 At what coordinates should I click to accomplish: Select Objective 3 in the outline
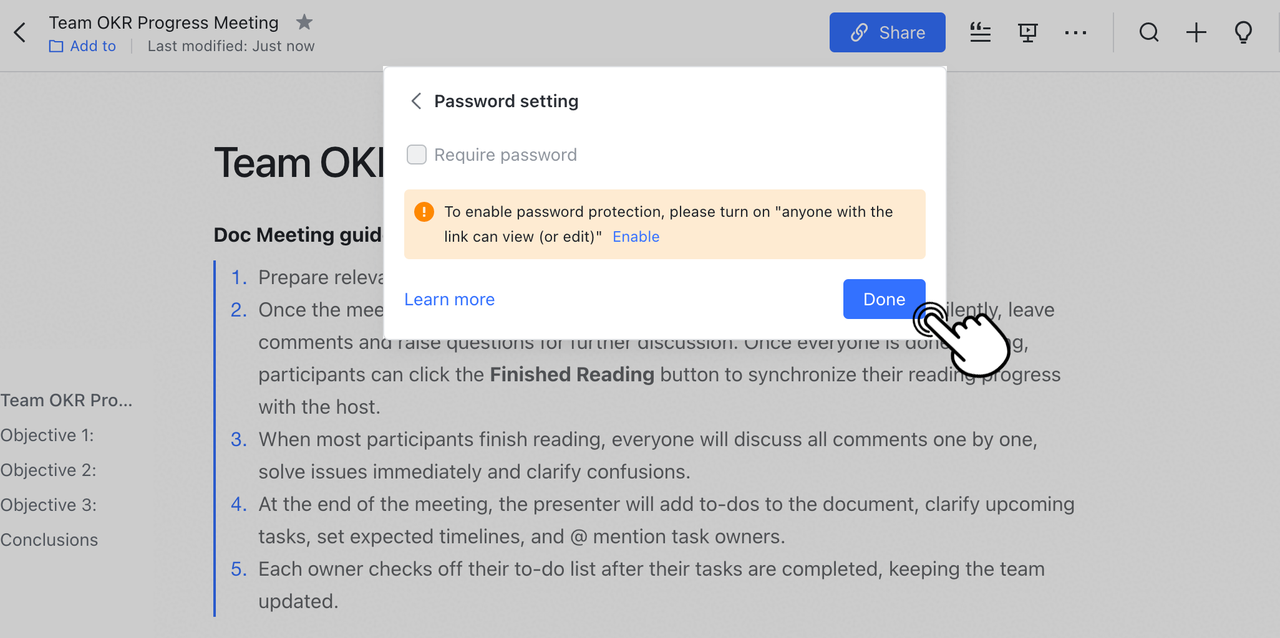click(x=48, y=505)
